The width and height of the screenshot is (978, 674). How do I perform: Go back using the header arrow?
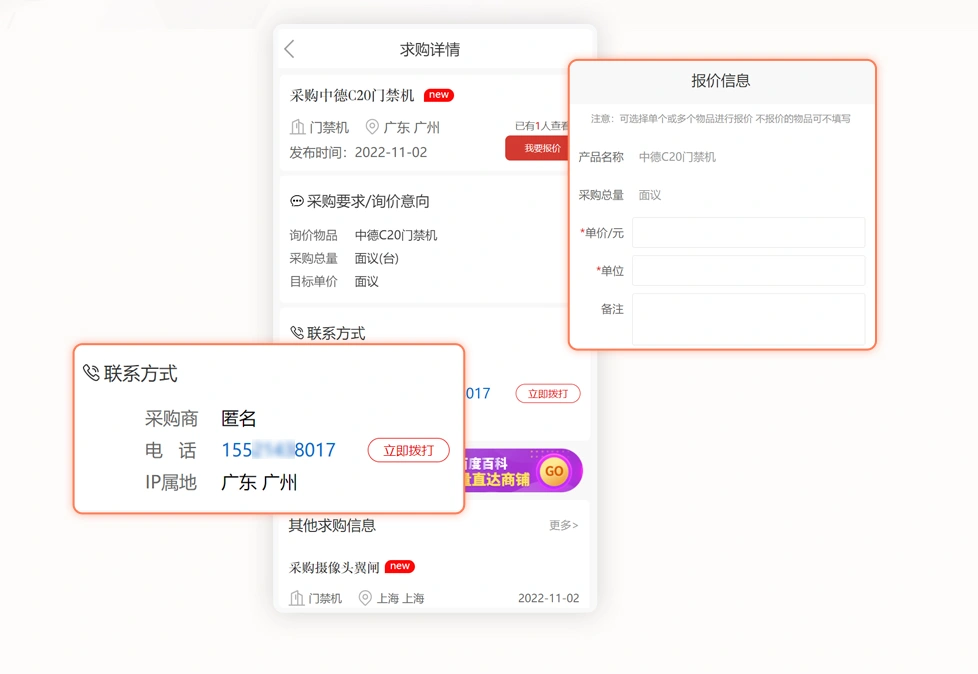(289, 49)
